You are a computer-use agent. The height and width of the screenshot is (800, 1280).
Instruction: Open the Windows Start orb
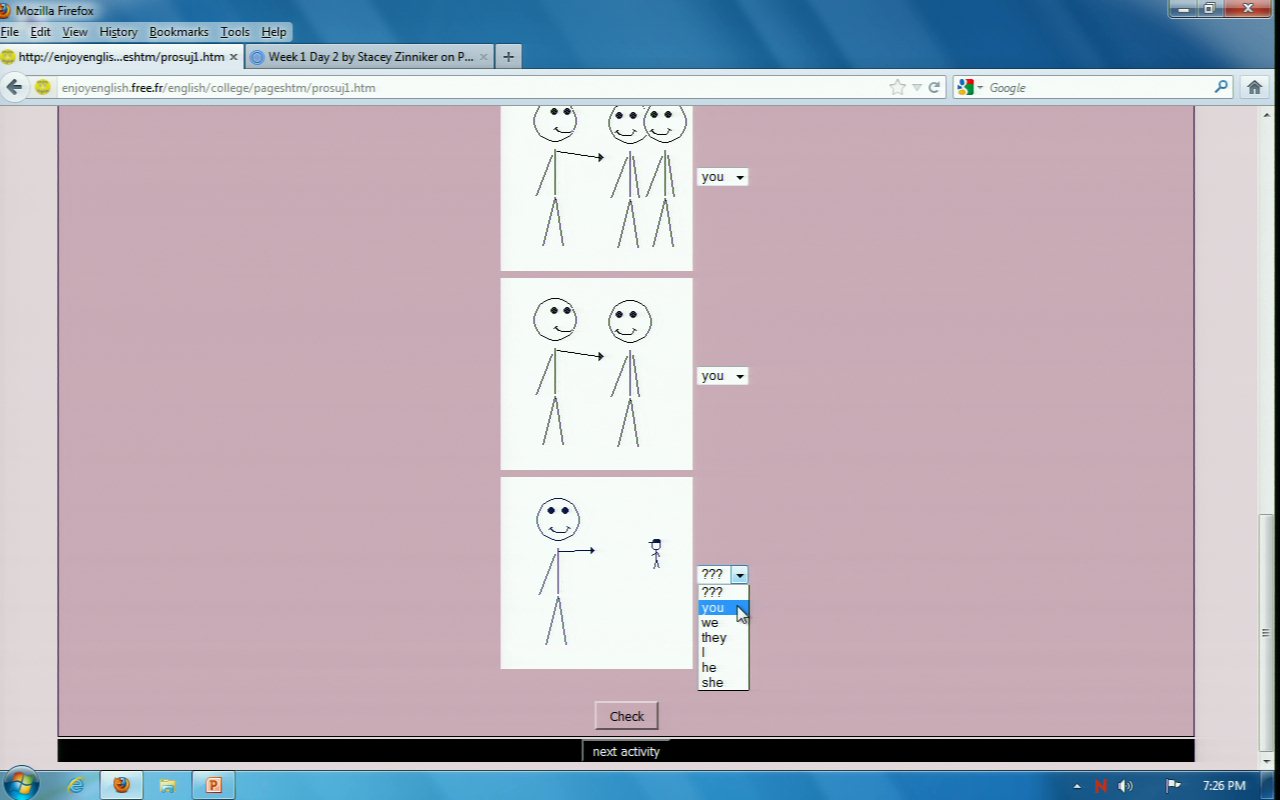[x=21, y=784]
